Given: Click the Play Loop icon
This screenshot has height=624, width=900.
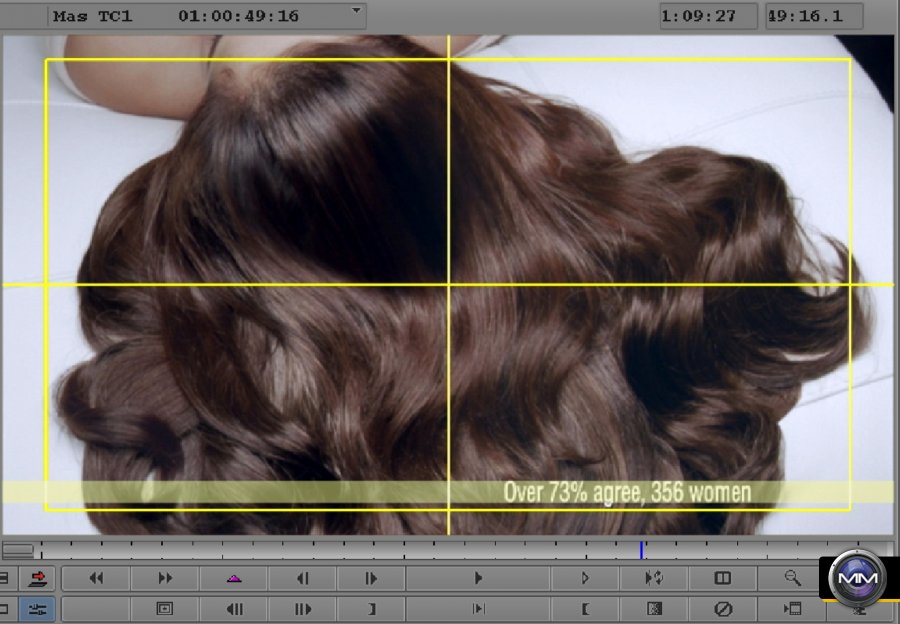Looking at the screenshot, I should [x=654, y=578].
